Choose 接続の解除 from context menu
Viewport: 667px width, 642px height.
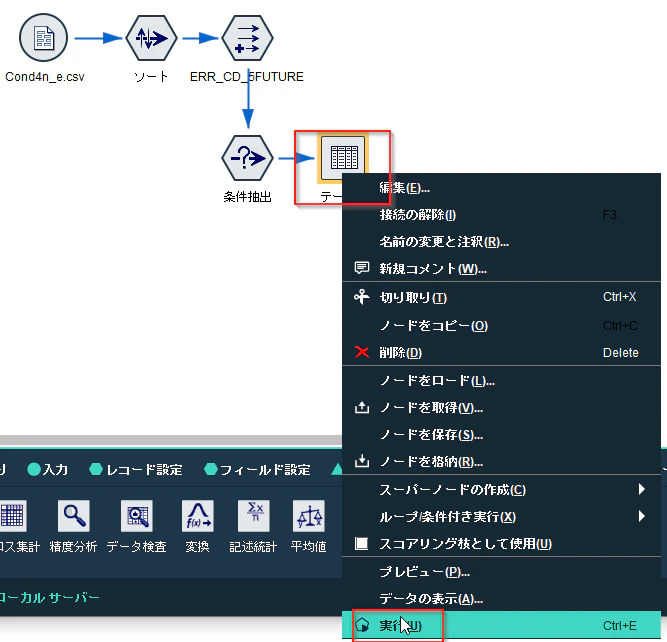tap(501, 214)
